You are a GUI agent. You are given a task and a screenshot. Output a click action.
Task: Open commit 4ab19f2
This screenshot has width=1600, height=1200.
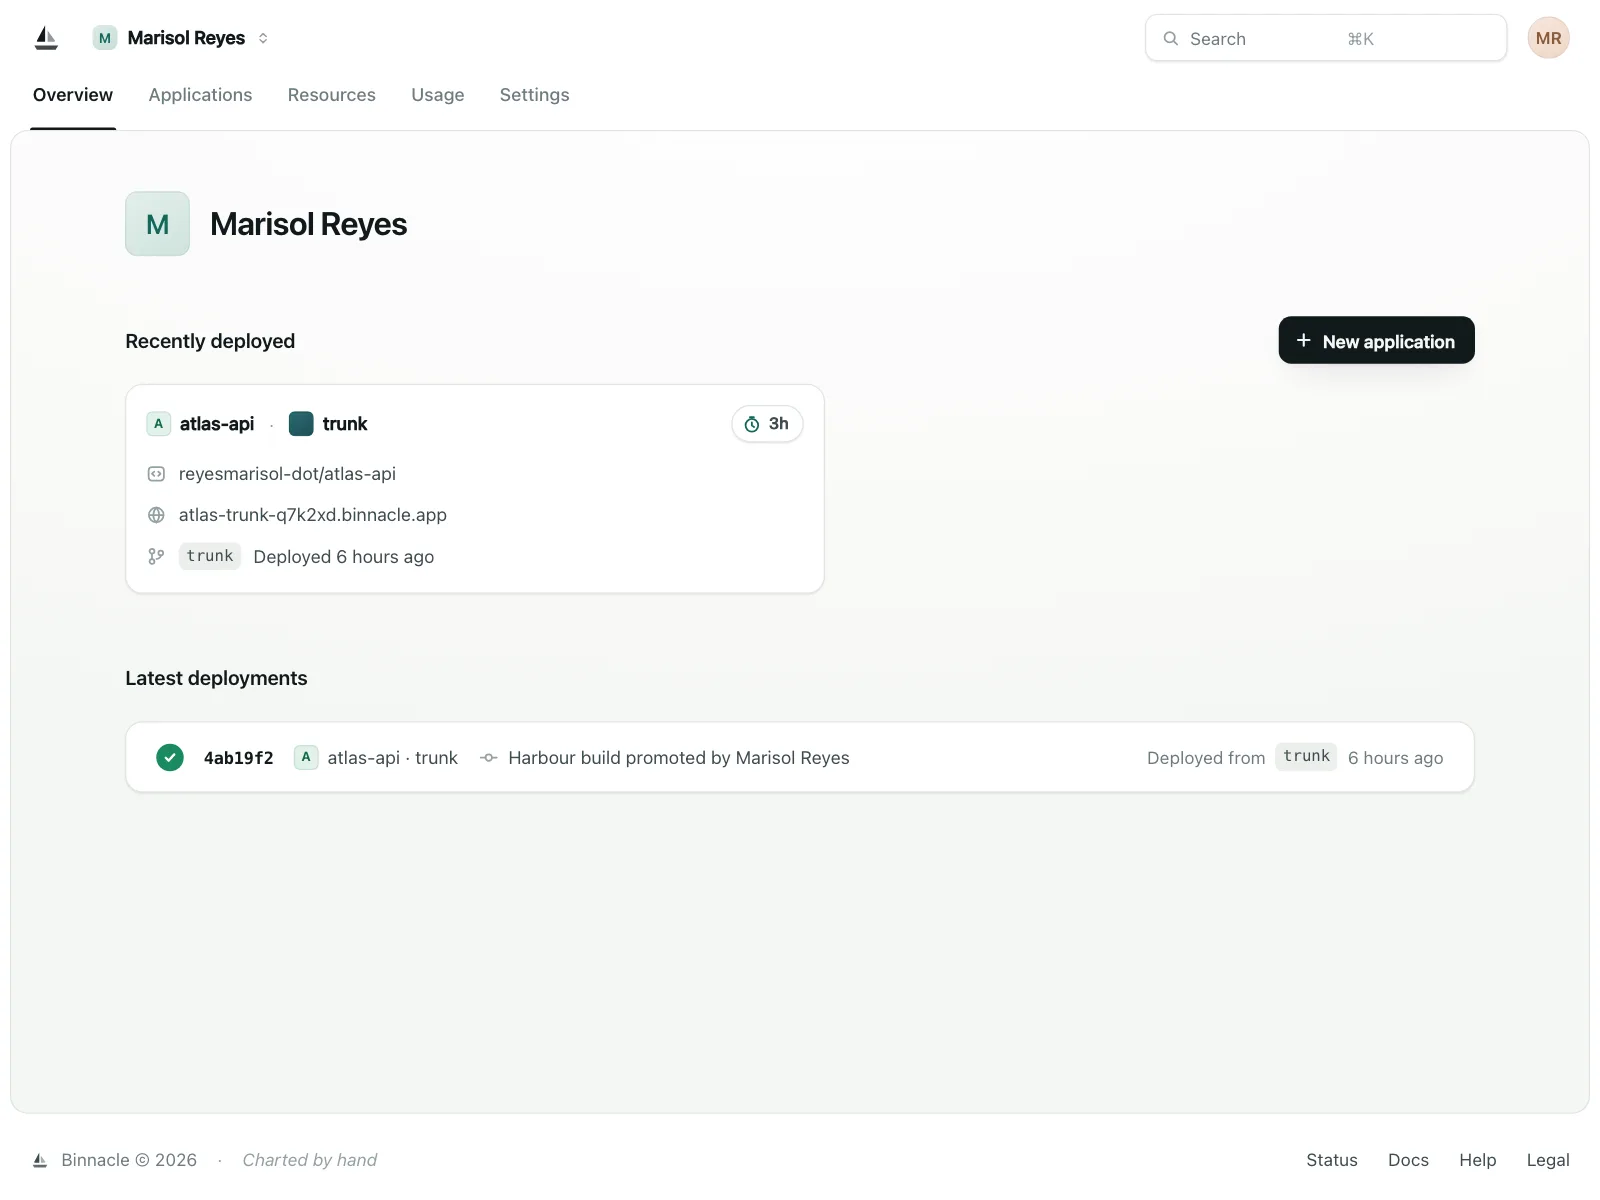tap(238, 758)
